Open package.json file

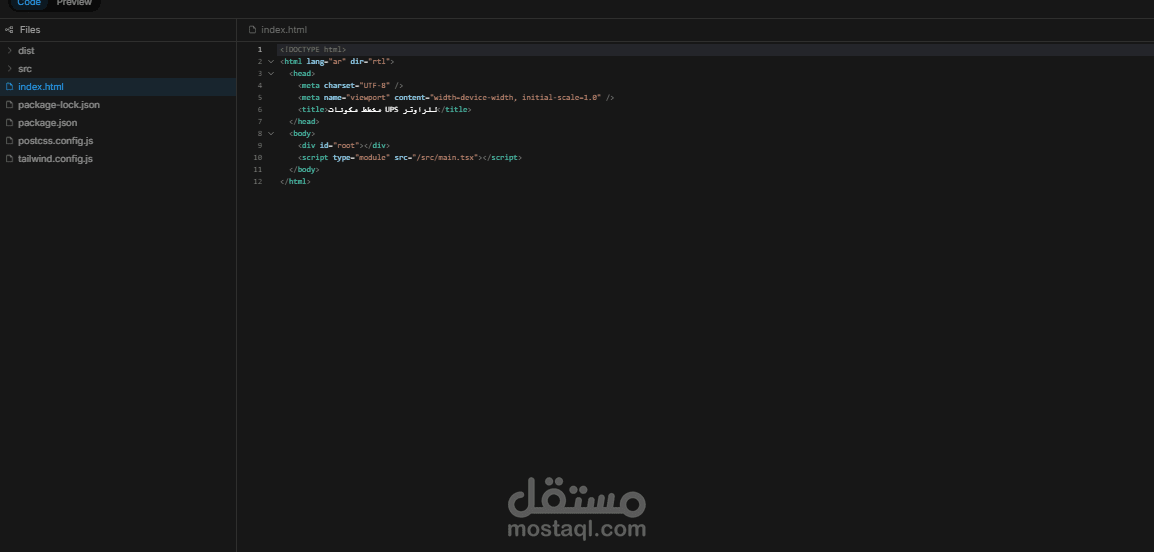pyautogui.click(x=48, y=123)
